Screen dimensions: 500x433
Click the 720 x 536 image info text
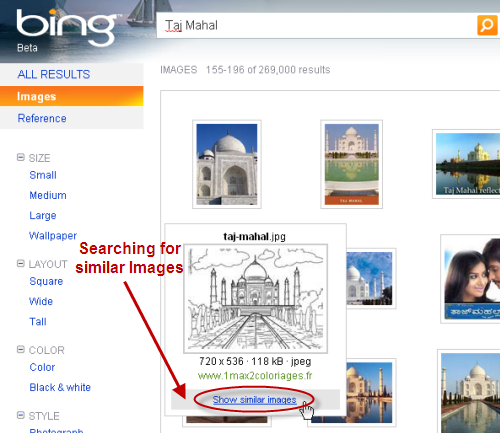(x=255, y=361)
